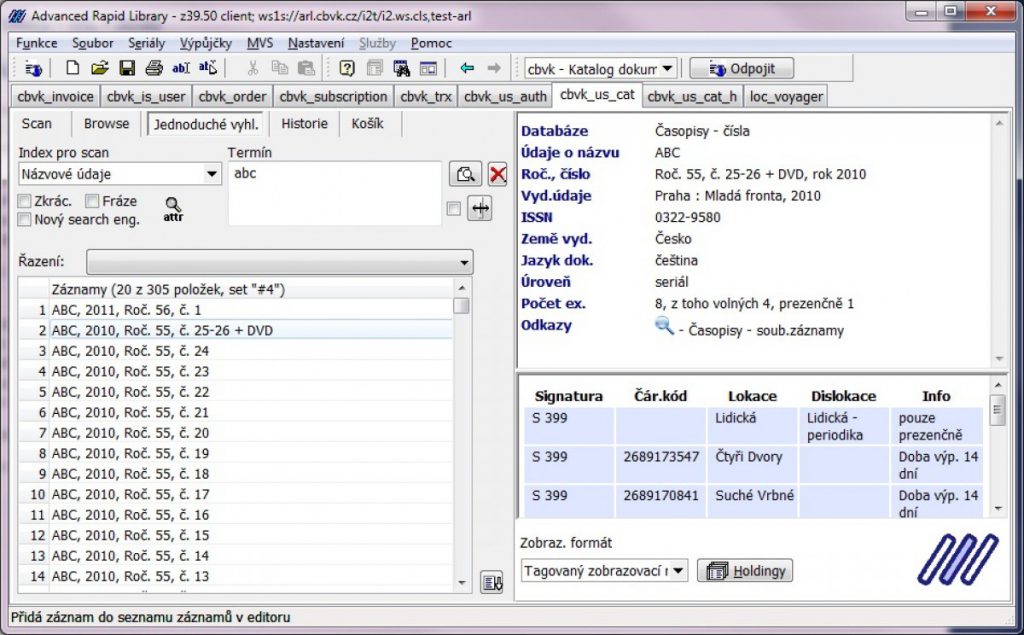Image resolution: width=1024 pixels, height=635 pixels.
Task: Open the Zobraz. formát dropdown
Action: (679, 571)
